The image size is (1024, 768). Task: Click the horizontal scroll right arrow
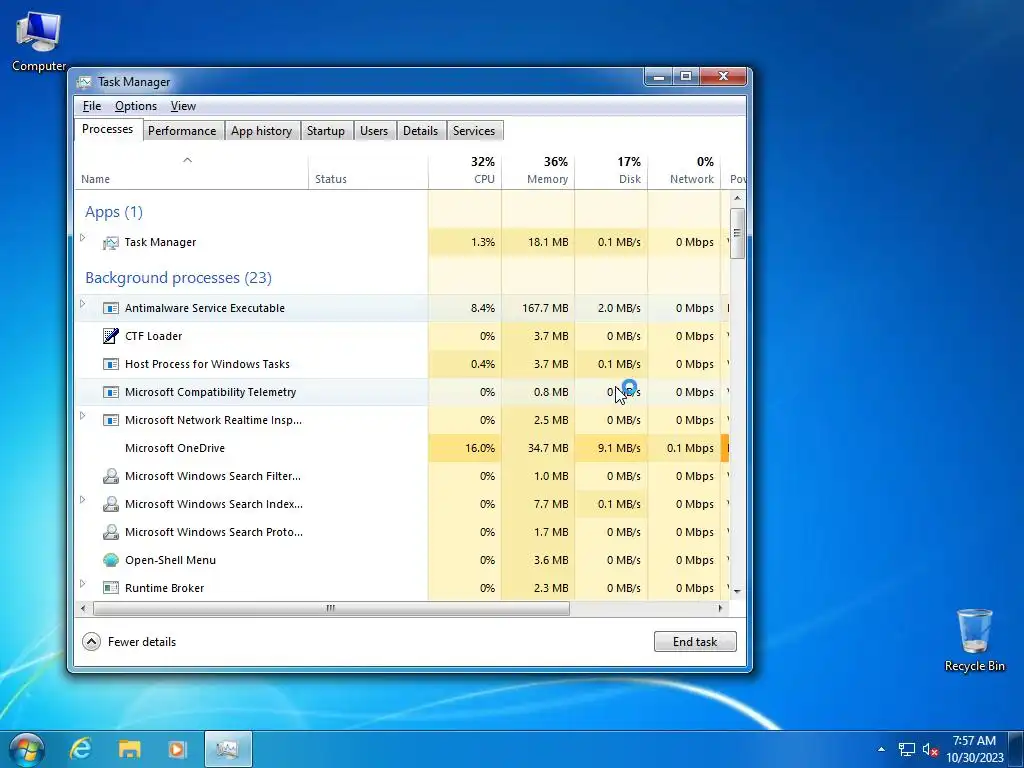pos(720,609)
